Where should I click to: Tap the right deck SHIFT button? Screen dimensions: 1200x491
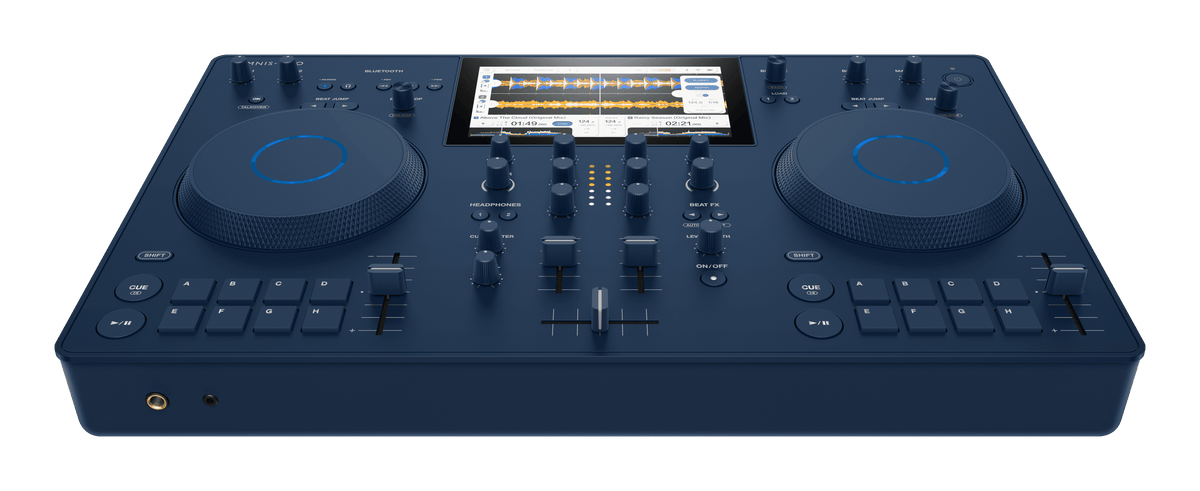point(803,256)
